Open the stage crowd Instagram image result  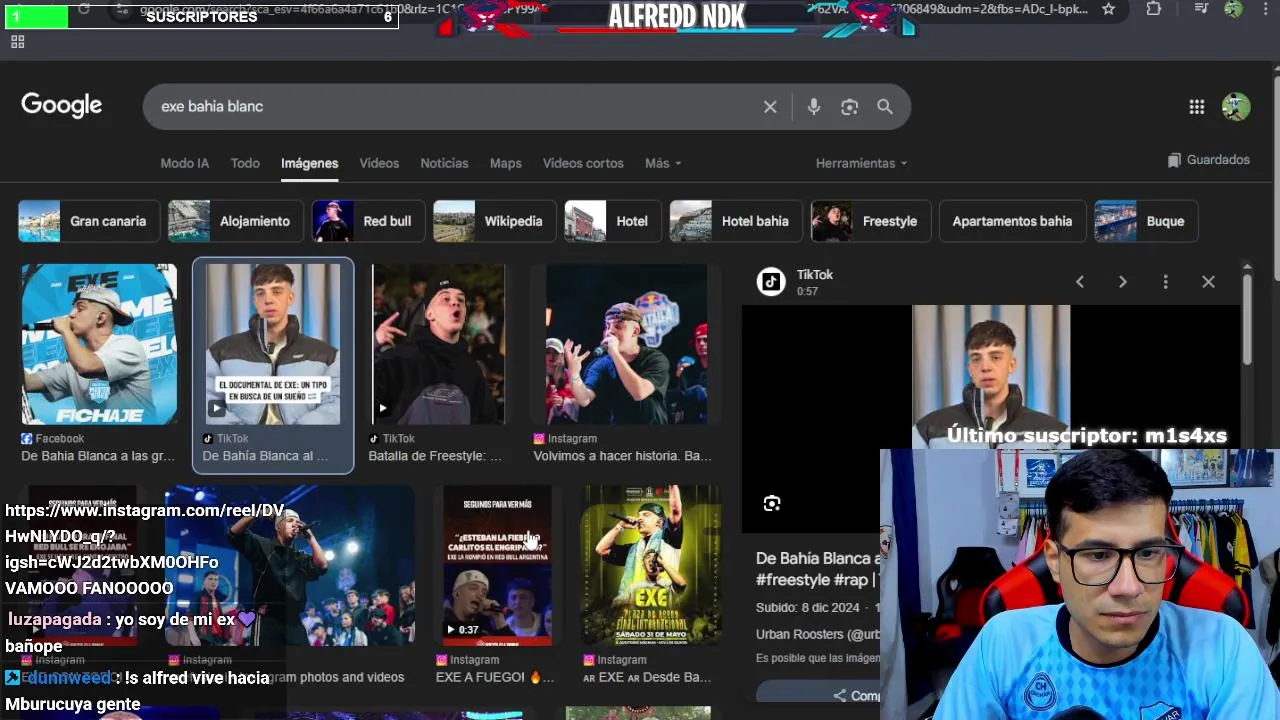point(289,566)
